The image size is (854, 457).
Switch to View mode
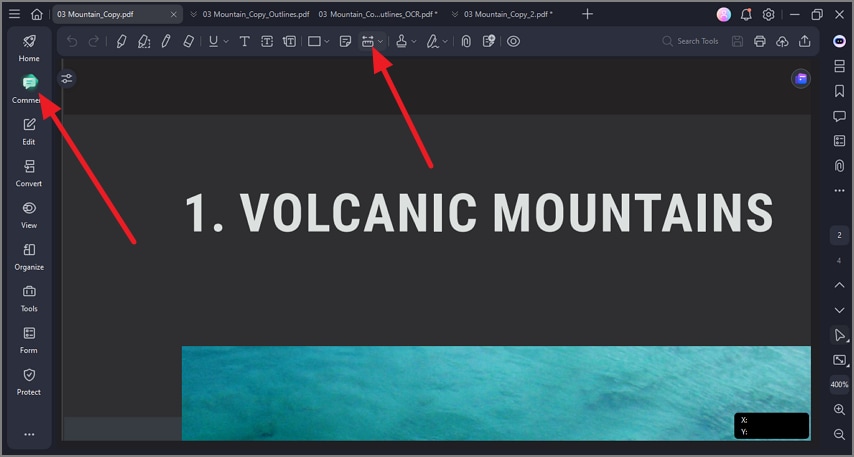tap(29, 215)
